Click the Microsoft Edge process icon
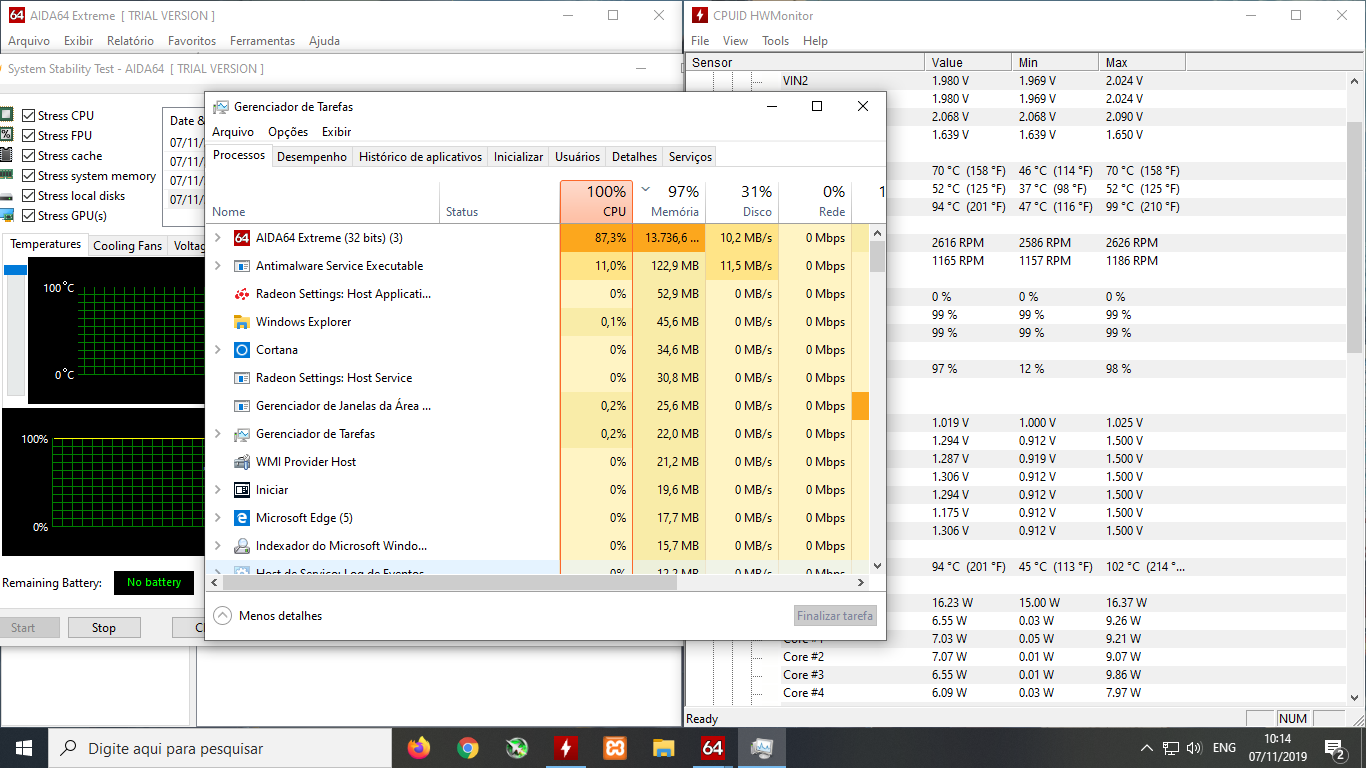 (x=241, y=518)
